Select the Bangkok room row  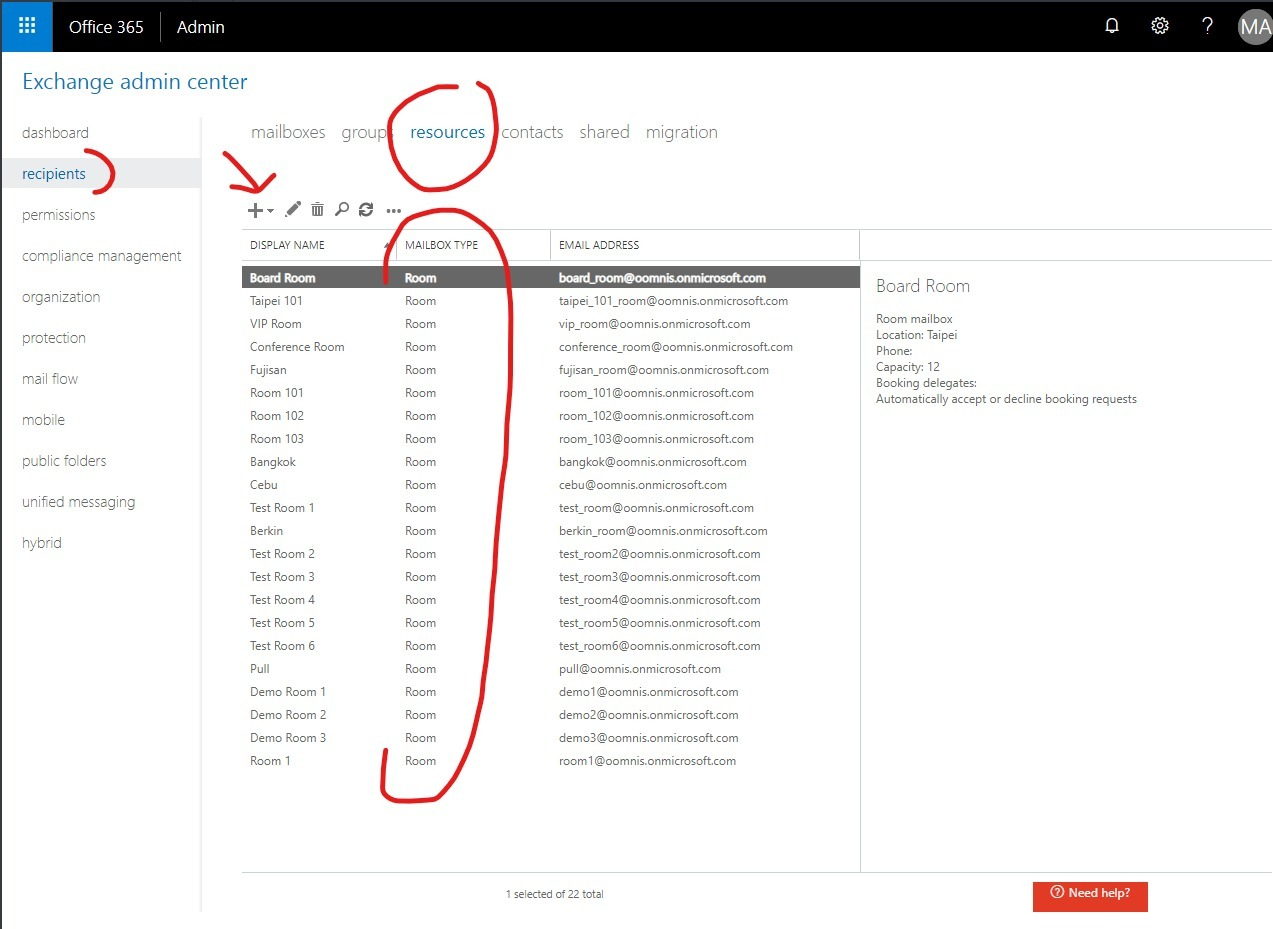(551, 462)
